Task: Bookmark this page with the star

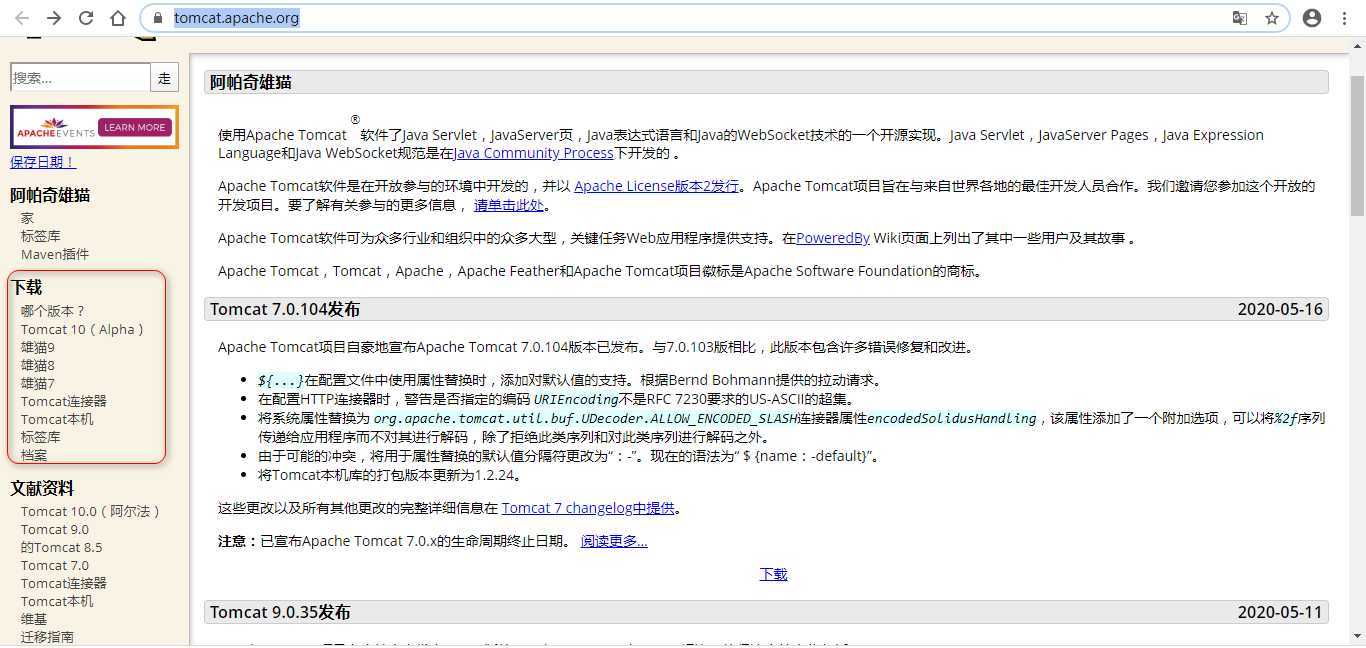Action: 1272,18
